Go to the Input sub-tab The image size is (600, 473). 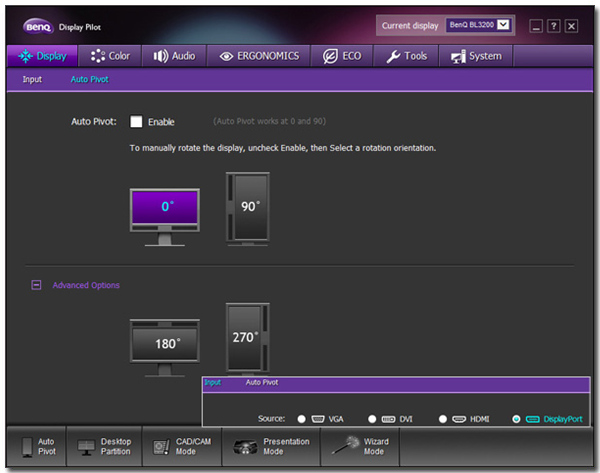coord(32,79)
